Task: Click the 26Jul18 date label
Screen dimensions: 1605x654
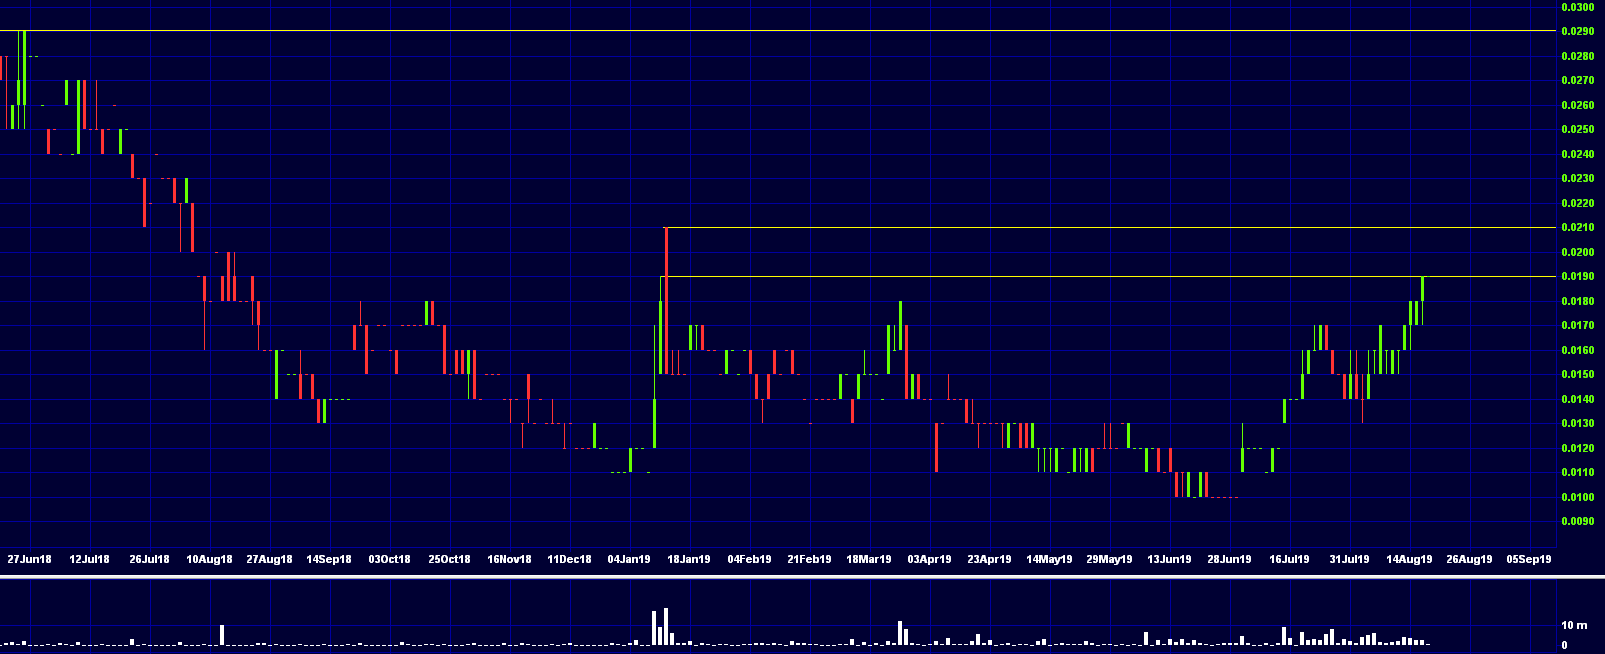Action: 149,559
